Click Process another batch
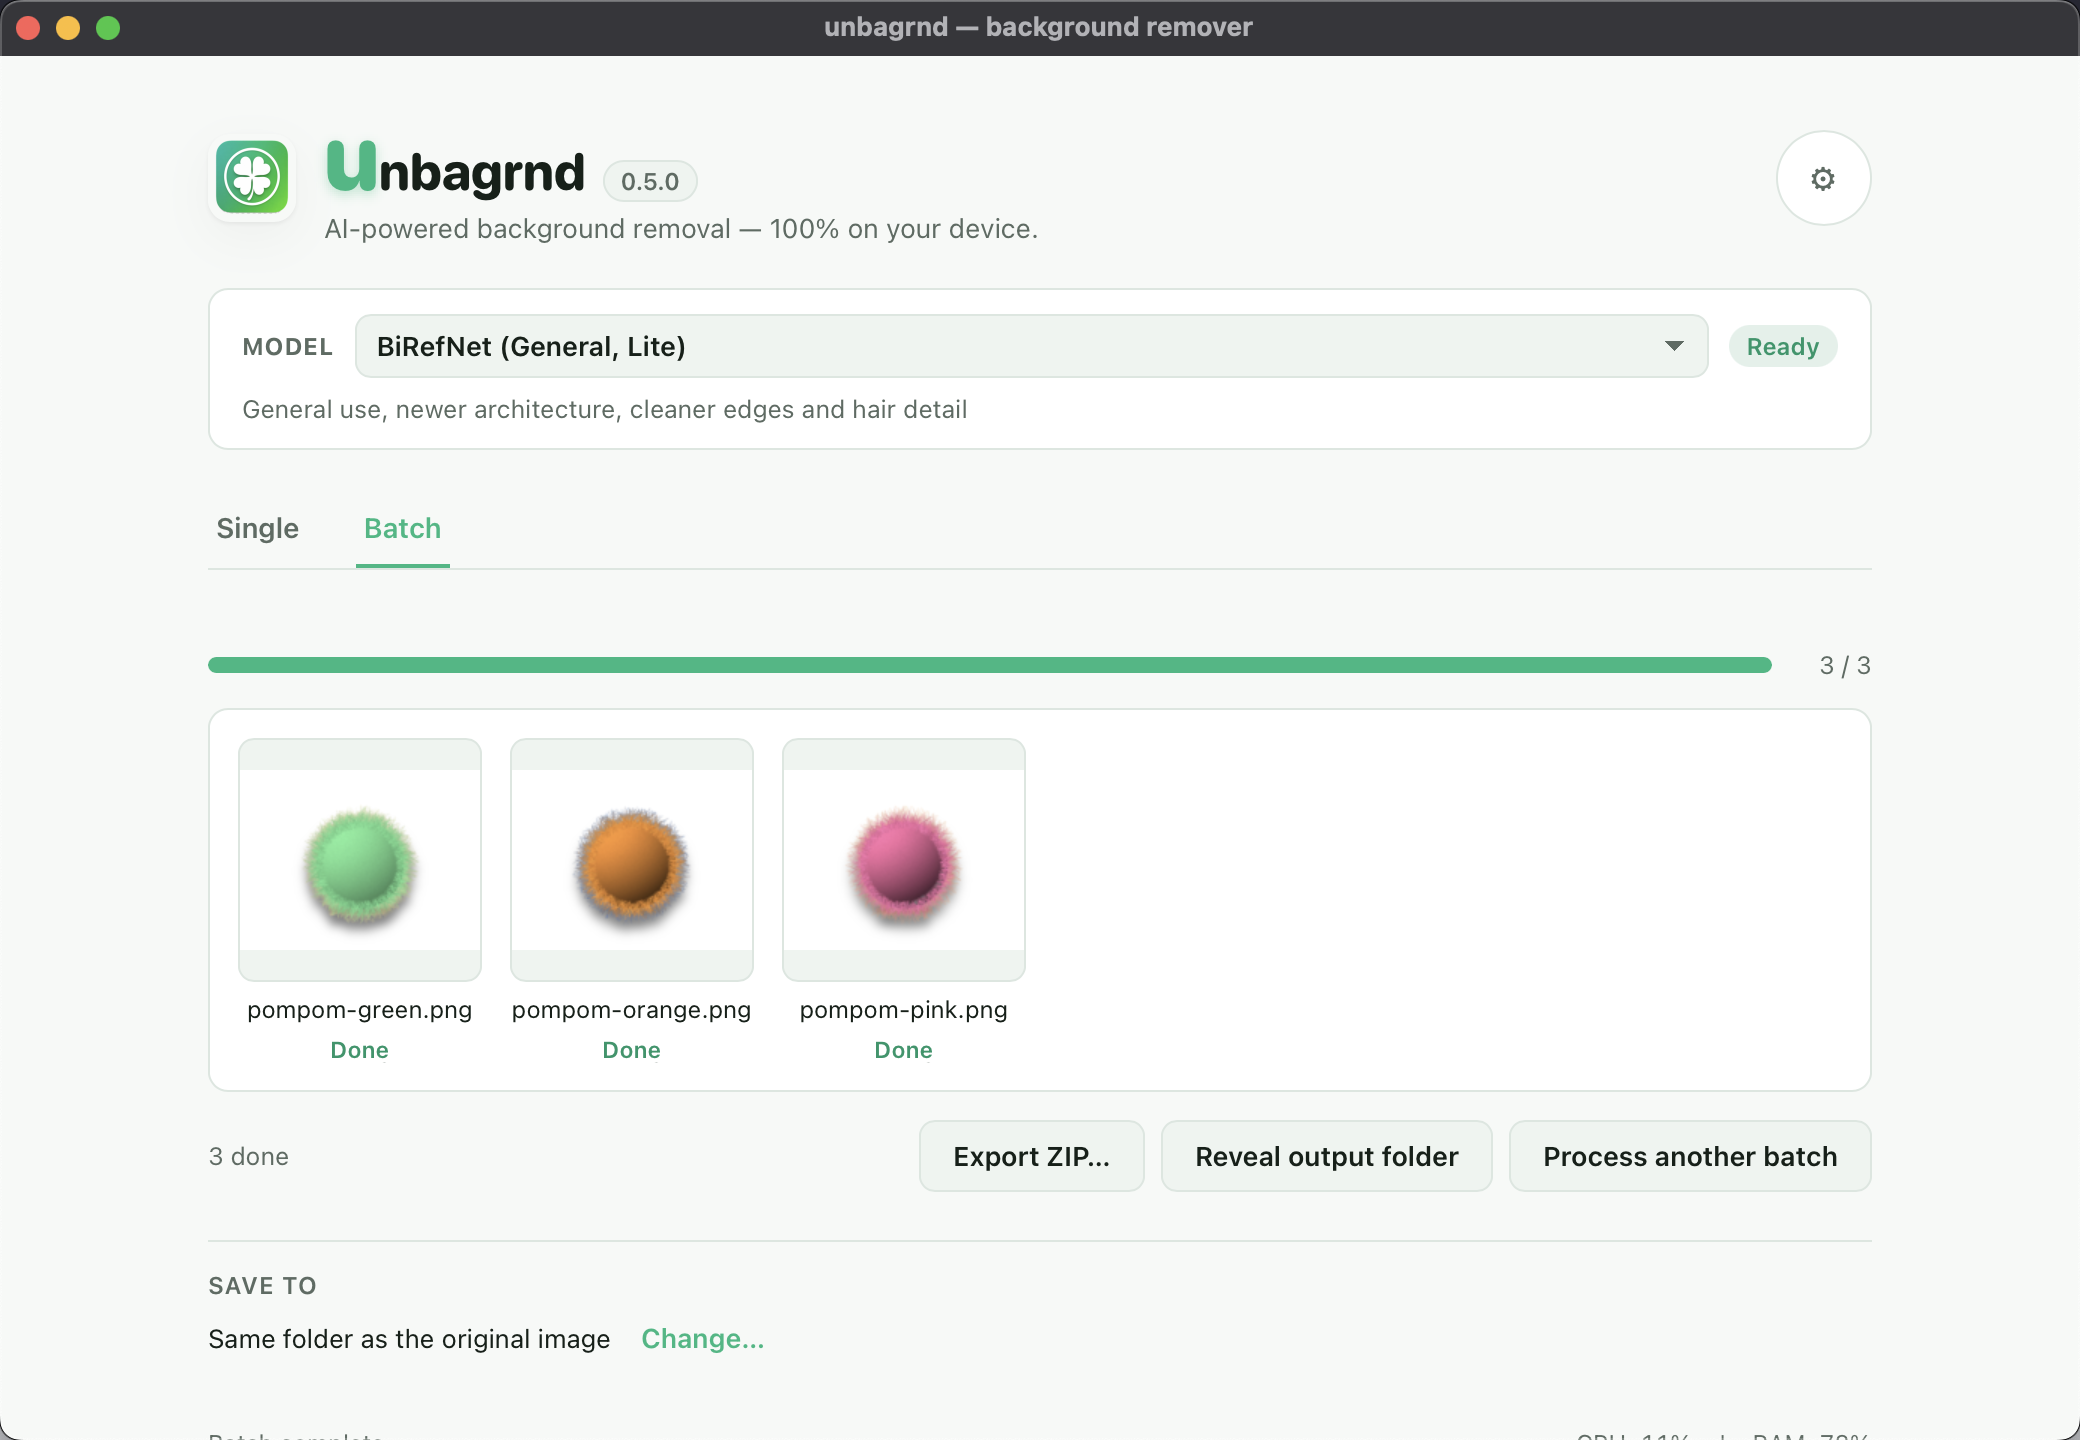This screenshot has height=1440, width=2080. 1690,1156
